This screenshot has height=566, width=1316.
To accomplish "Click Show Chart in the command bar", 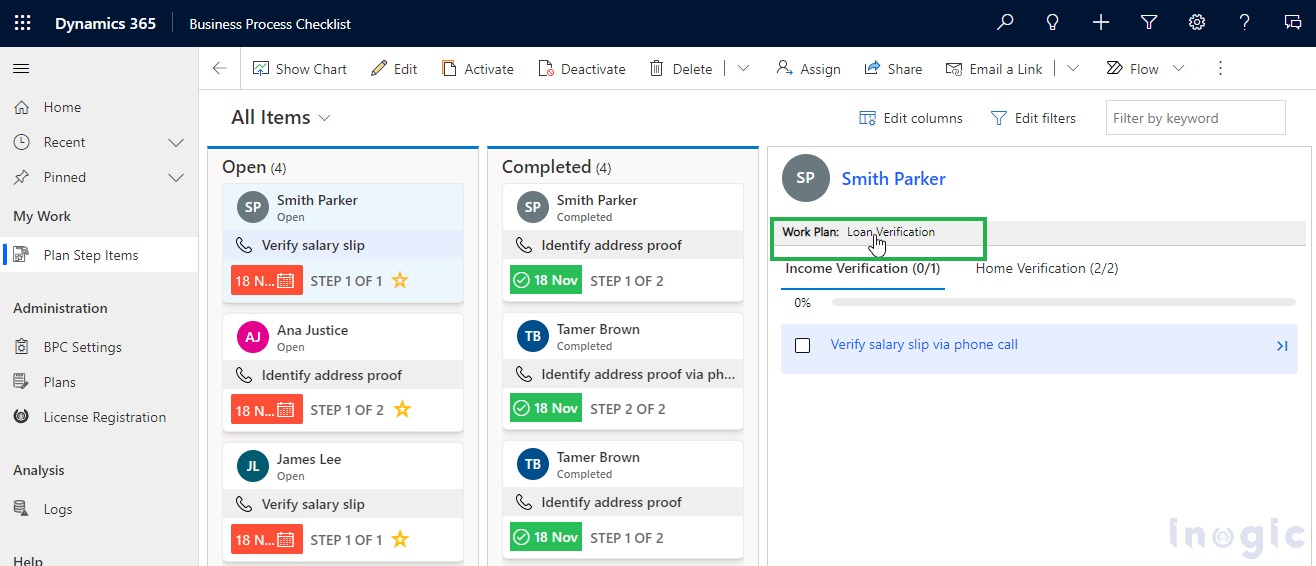I will (299, 69).
